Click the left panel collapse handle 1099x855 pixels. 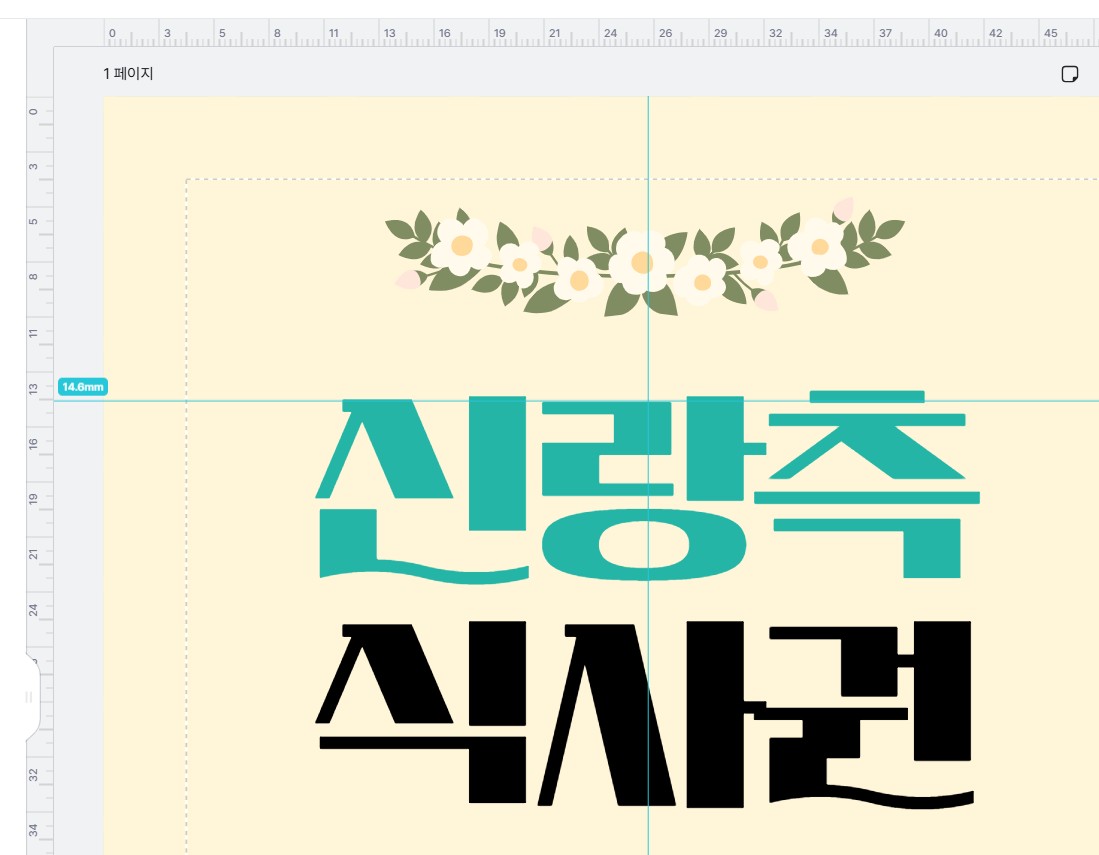[x=32, y=697]
